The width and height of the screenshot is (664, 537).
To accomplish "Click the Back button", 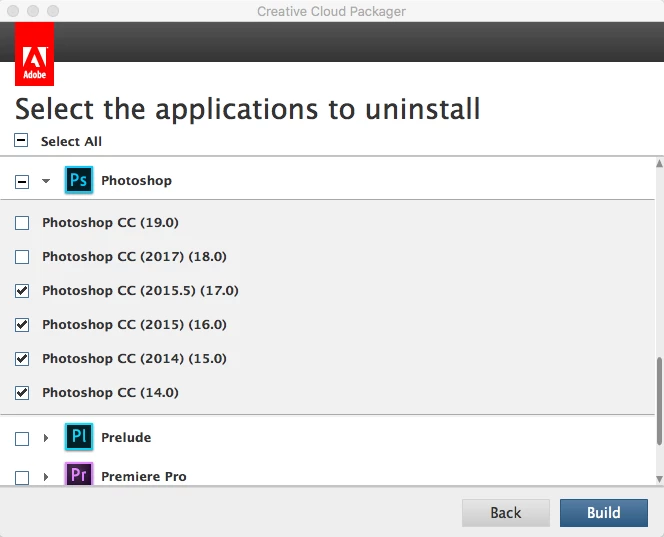I will [x=506, y=513].
